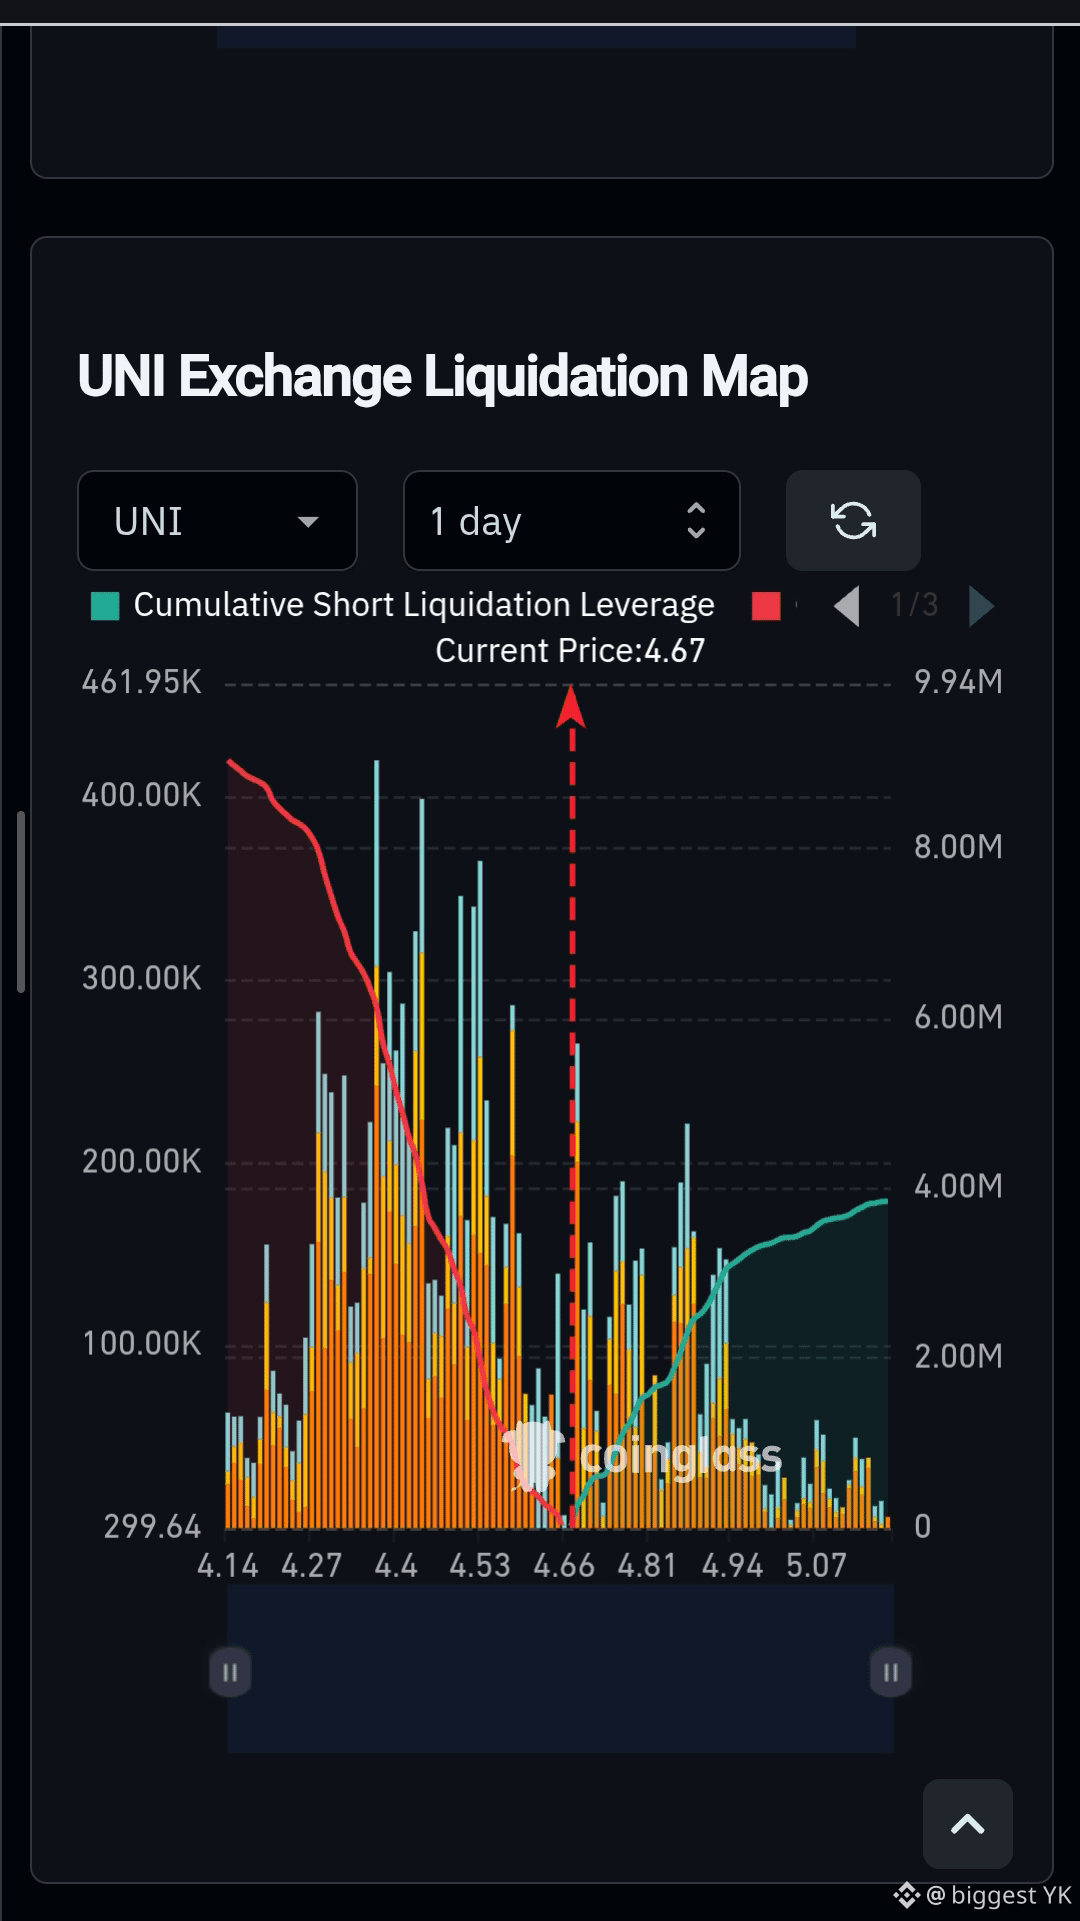Open the 1 day time range selector
Image resolution: width=1080 pixels, height=1921 pixels.
click(x=571, y=521)
